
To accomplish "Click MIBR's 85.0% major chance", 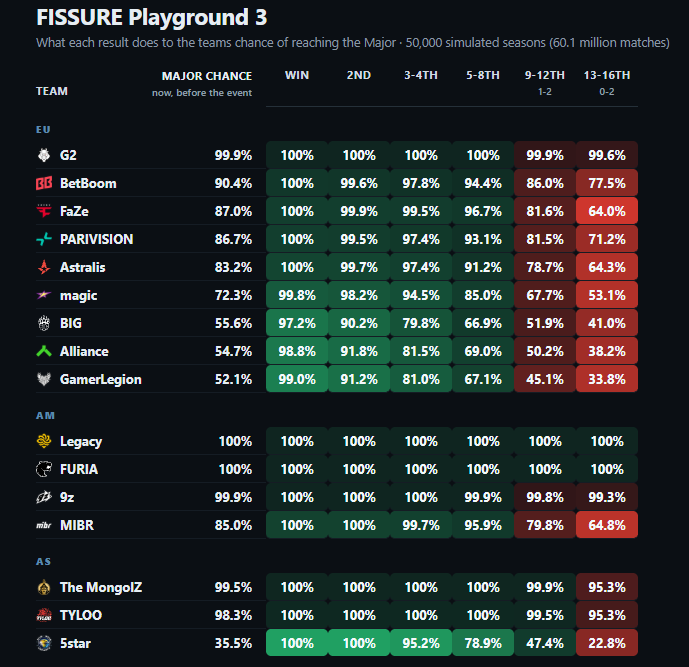I will (x=233, y=525).
